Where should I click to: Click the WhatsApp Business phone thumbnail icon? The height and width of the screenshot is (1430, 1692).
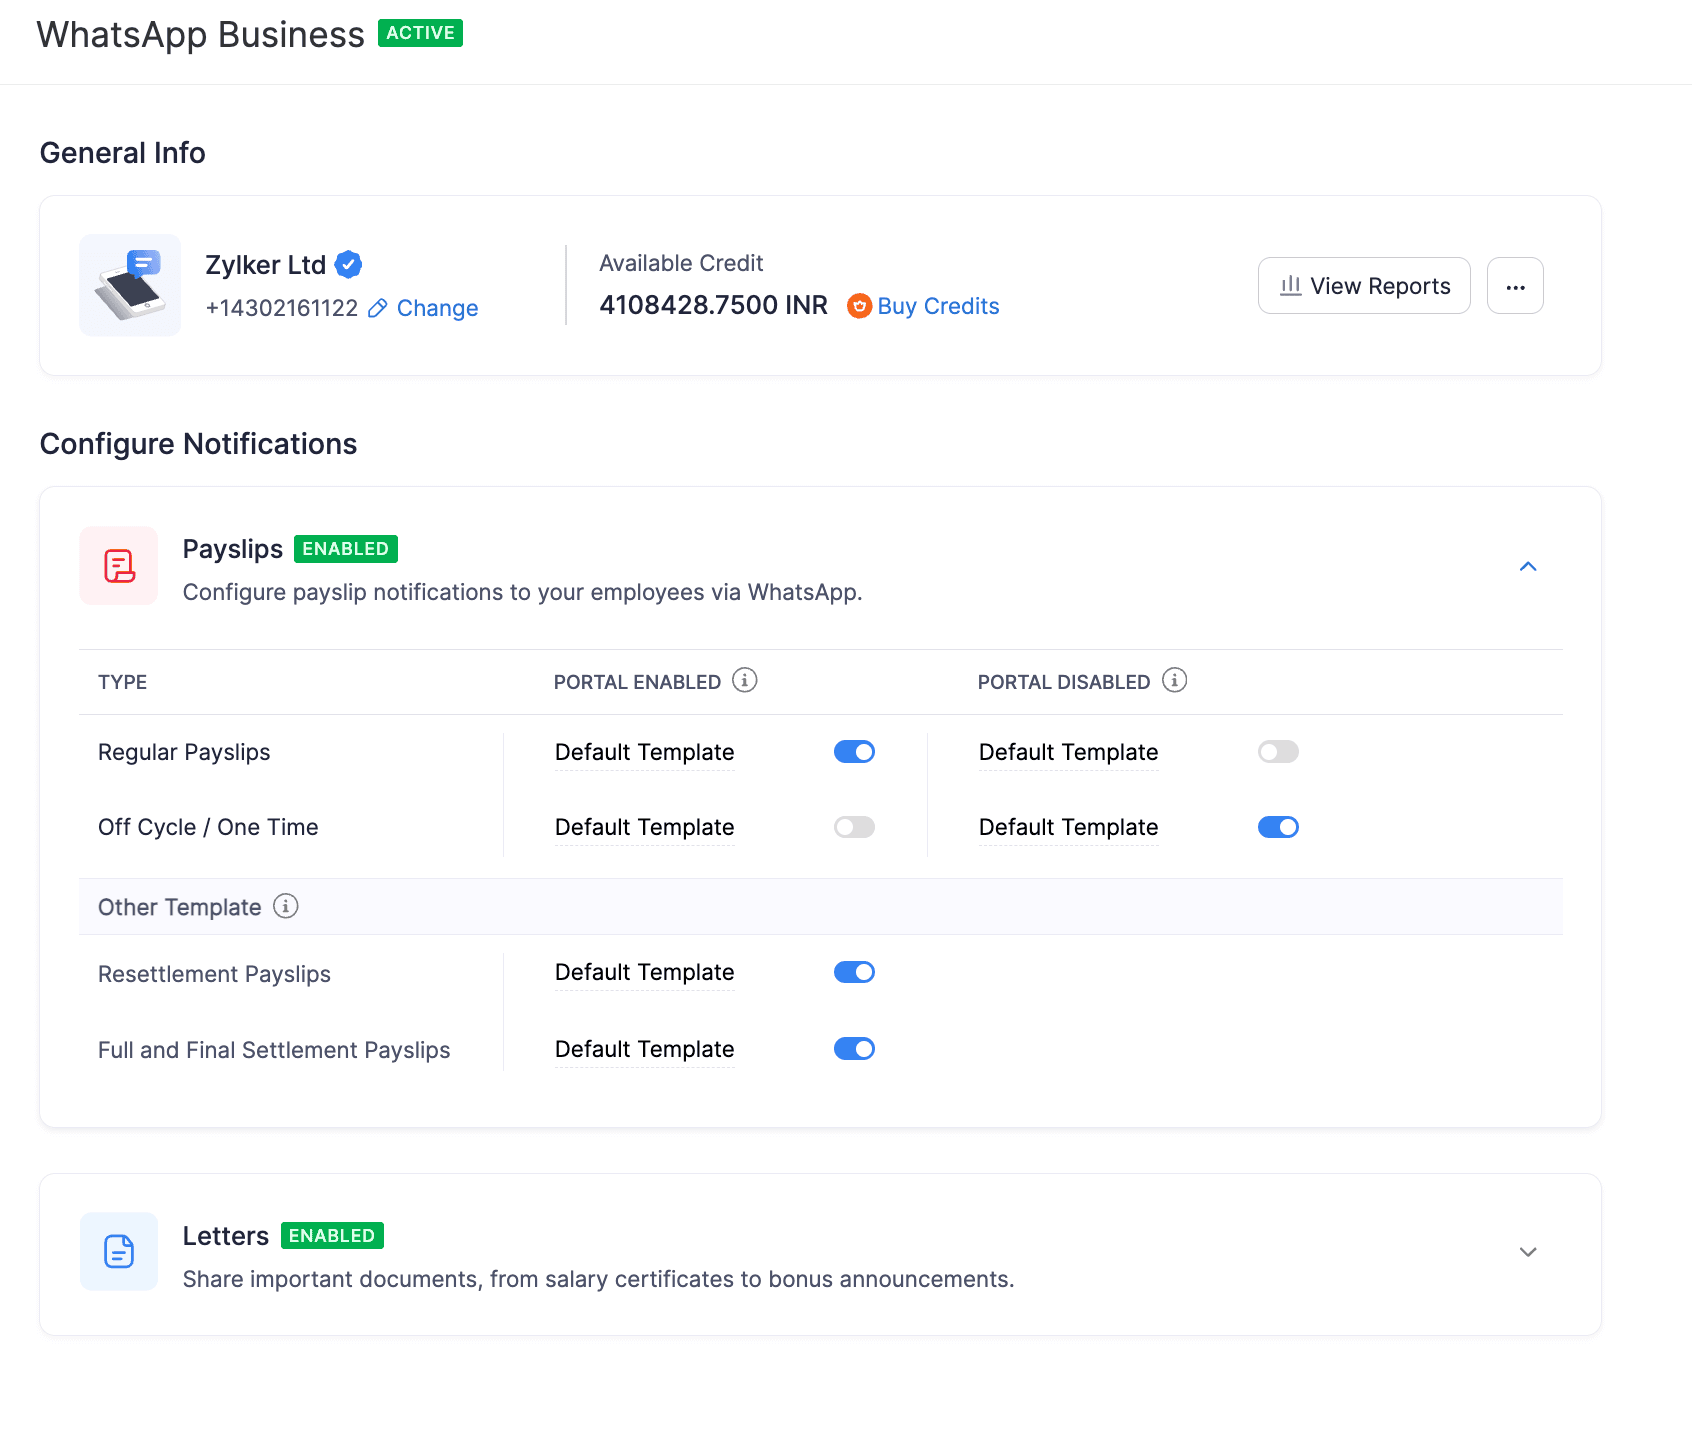[x=129, y=284]
